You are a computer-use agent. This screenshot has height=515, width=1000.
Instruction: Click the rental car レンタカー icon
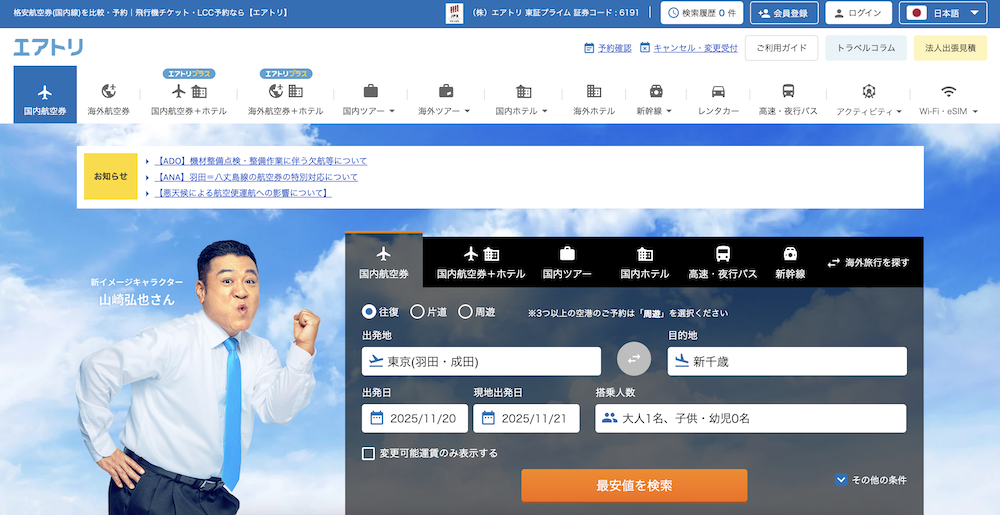pyautogui.click(x=718, y=91)
